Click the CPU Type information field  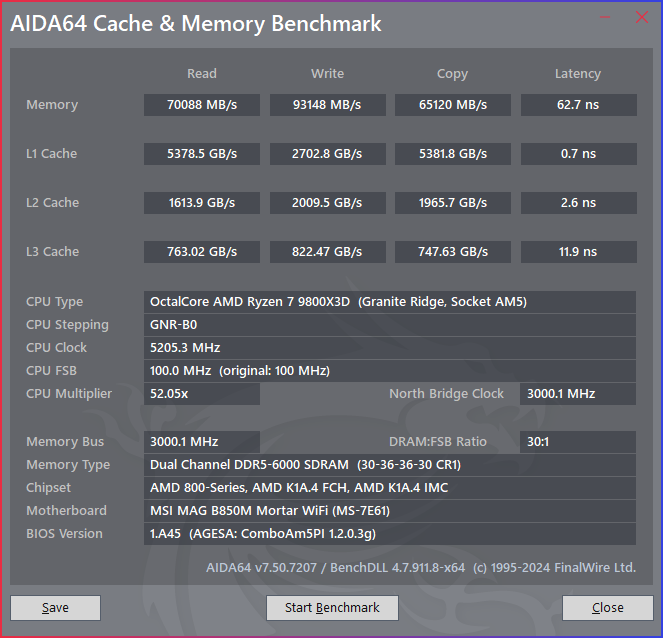point(390,302)
